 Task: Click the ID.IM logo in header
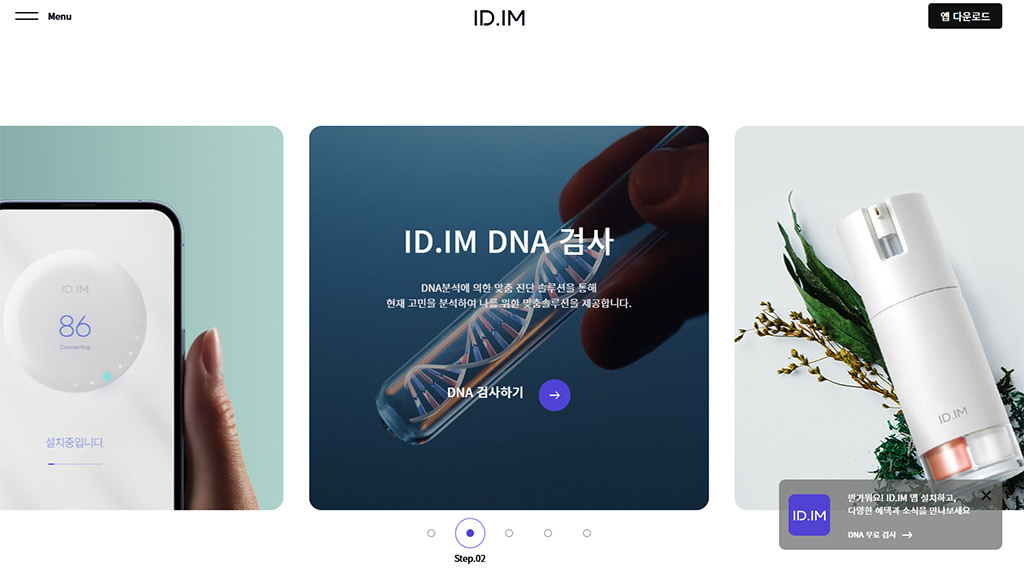[x=500, y=18]
